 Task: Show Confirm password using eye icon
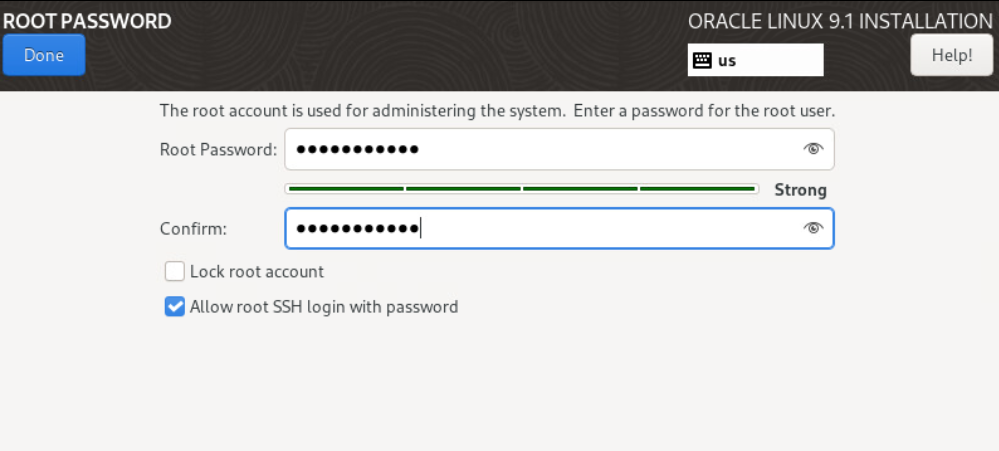(813, 228)
